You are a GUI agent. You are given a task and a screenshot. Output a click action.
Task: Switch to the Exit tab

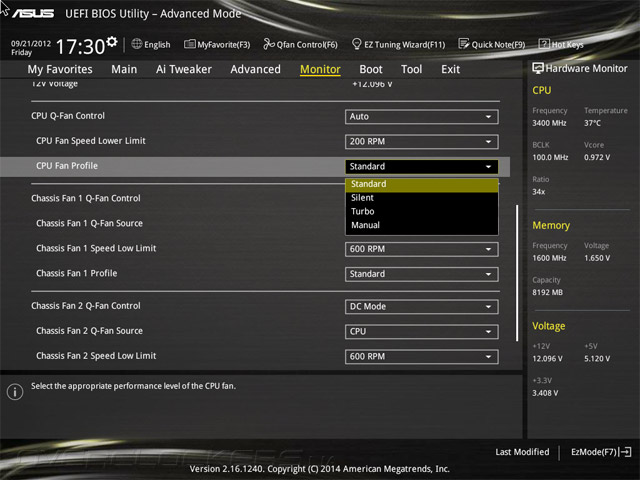pyautogui.click(x=451, y=69)
